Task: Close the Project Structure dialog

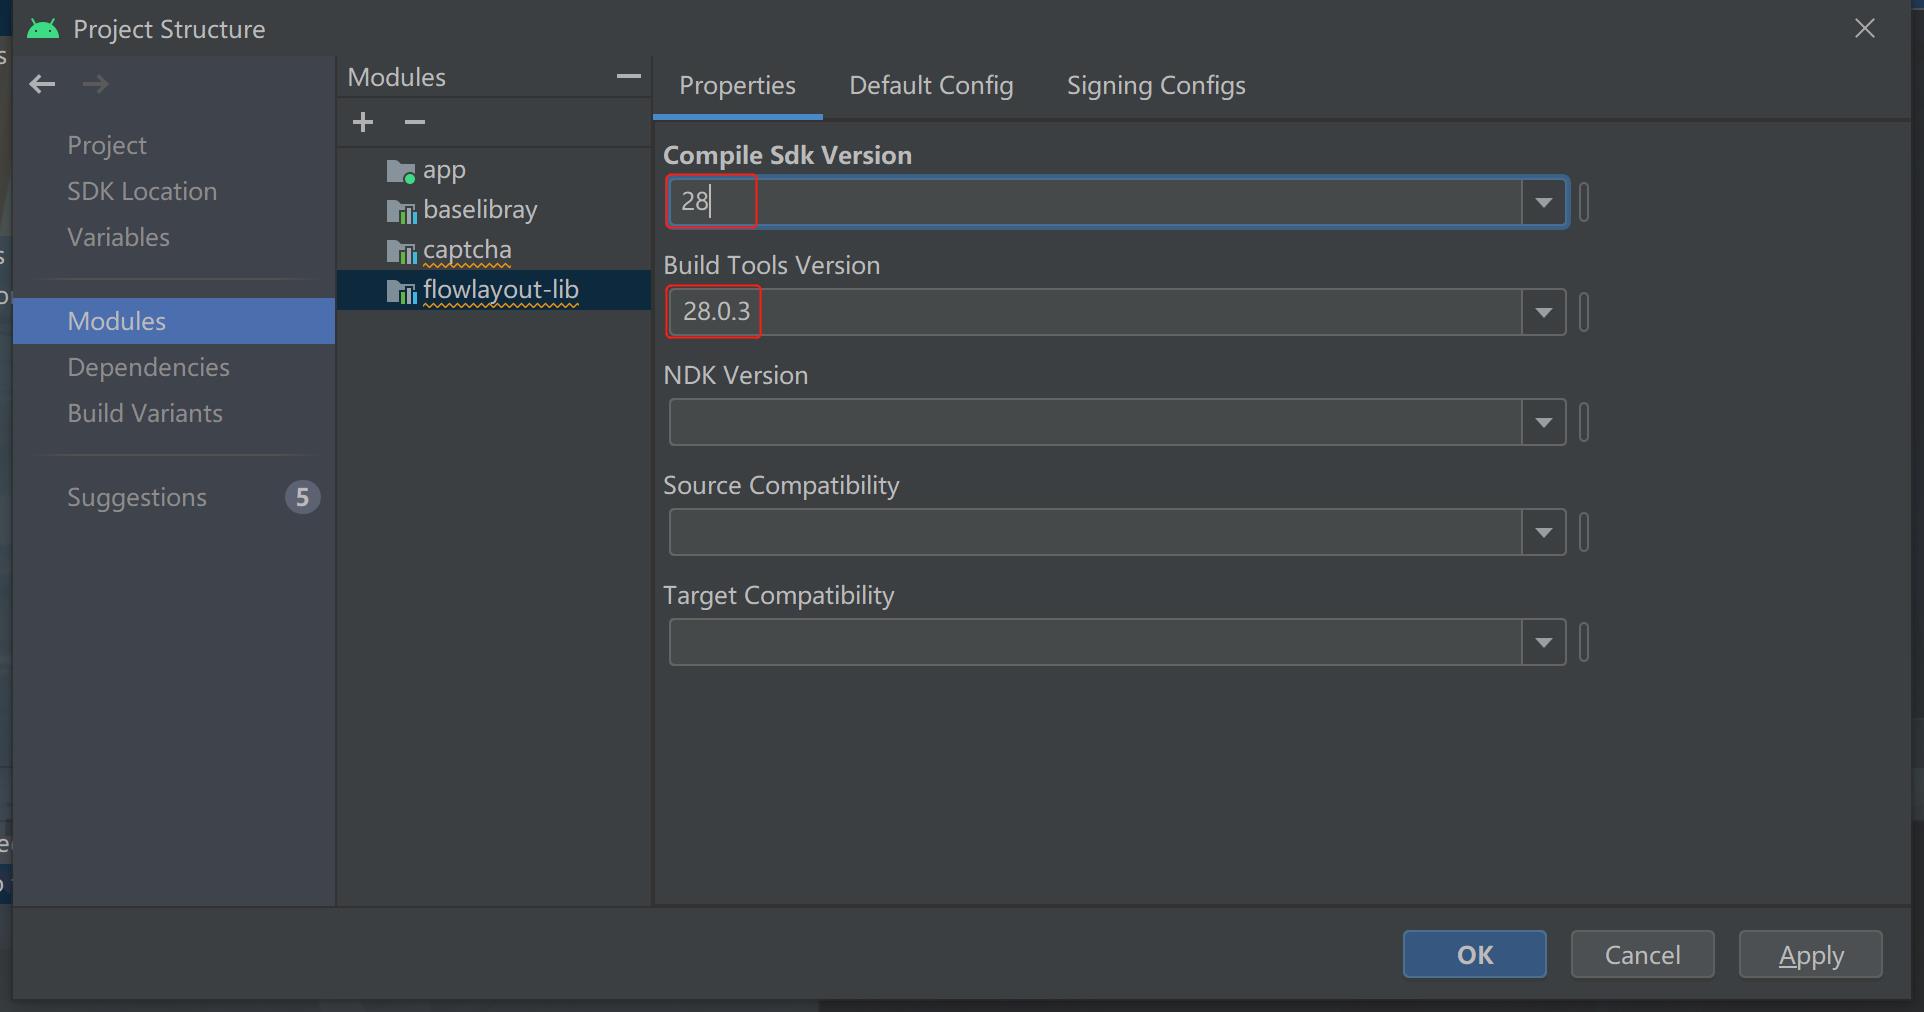Action: [1865, 28]
